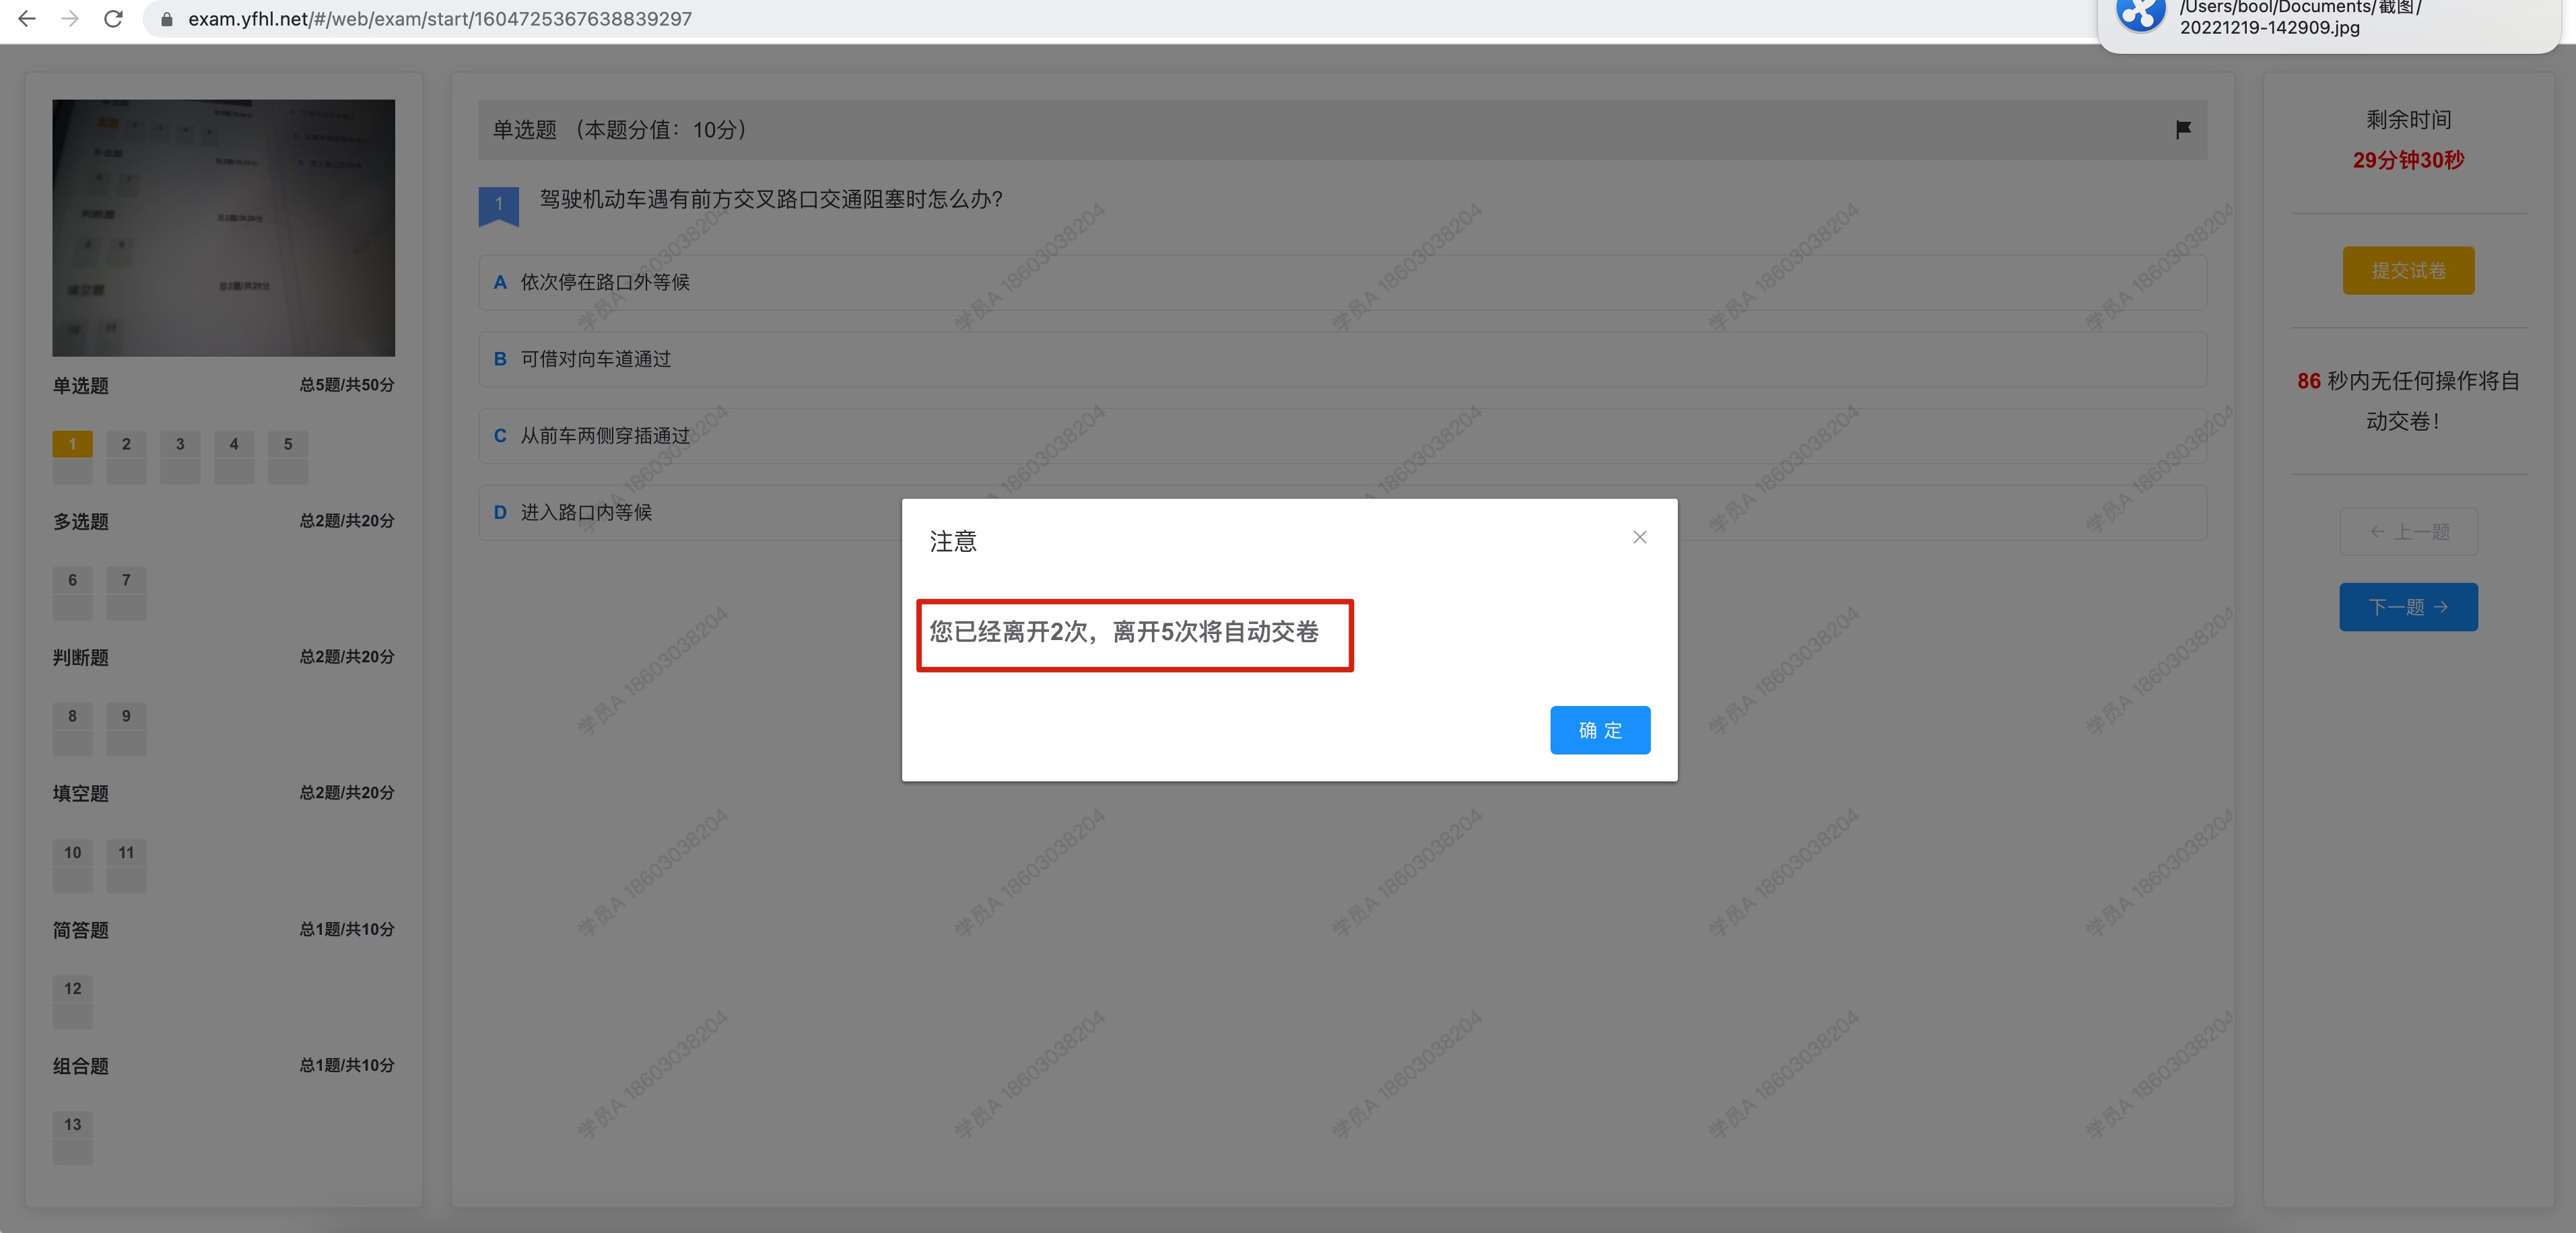Click the question text 驾驶机动车遇有前方交叉路口

pos(771,199)
